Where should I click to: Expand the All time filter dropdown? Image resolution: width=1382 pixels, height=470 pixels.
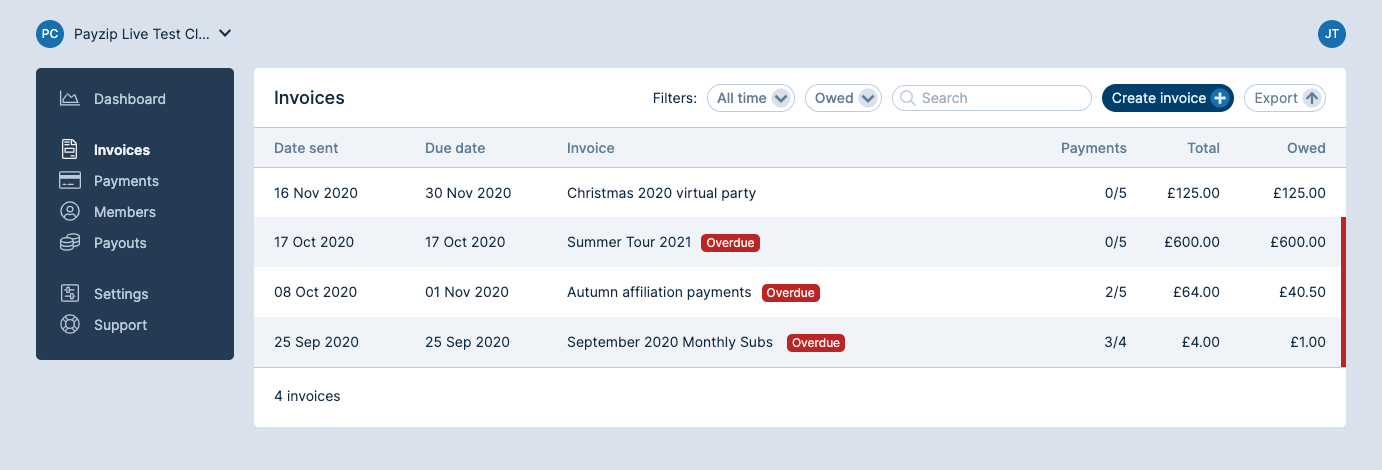click(750, 98)
